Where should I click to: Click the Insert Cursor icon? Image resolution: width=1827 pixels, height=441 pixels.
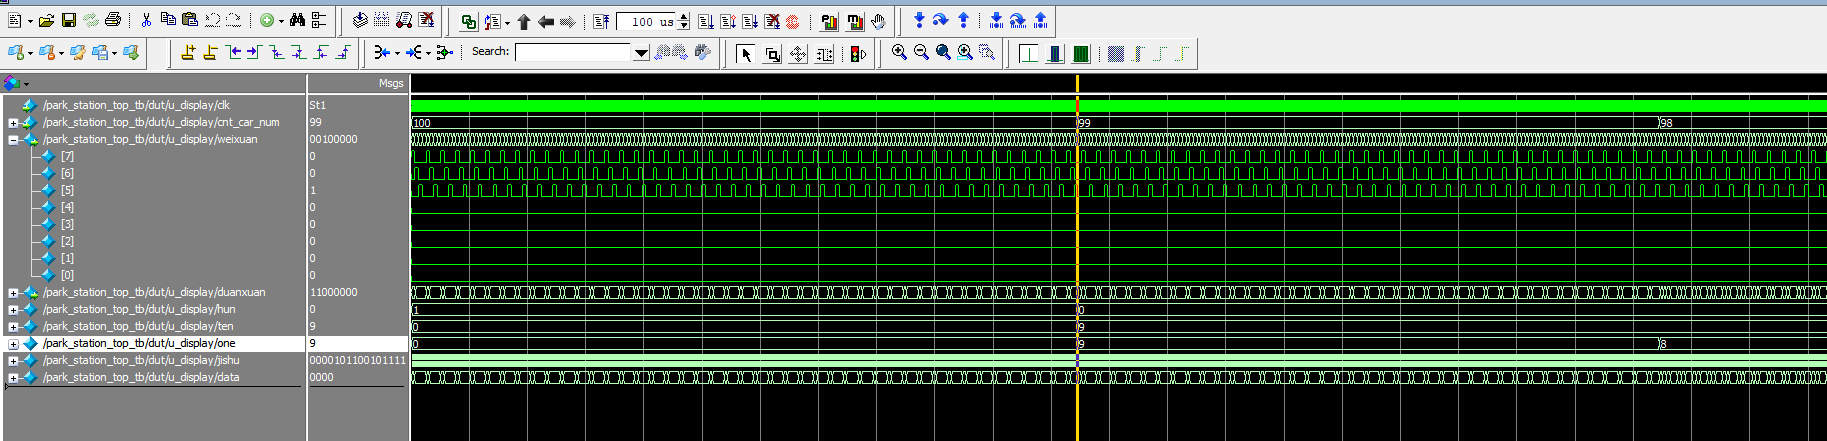point(188,52)
